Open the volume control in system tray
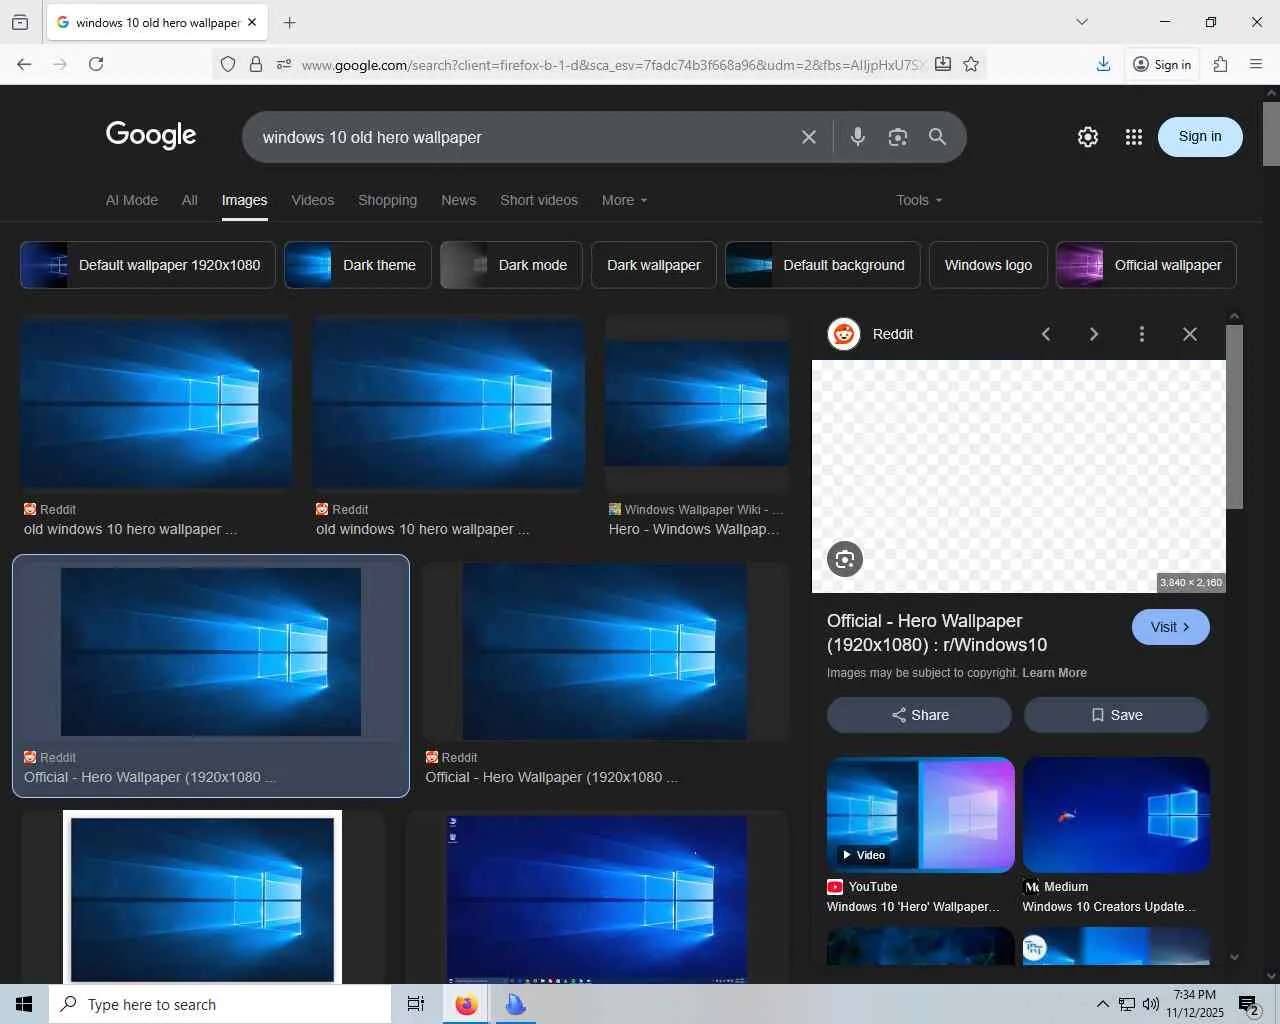The height and width of the screenshot is (1024, 1280). [1151, 1004]
